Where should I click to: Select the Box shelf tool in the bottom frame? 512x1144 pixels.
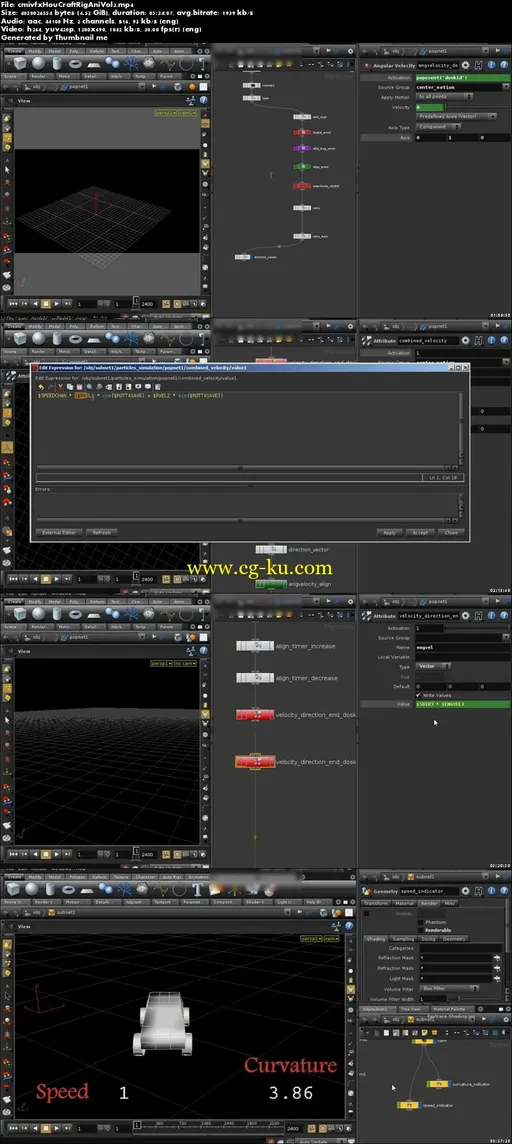[x=14, y=889]
